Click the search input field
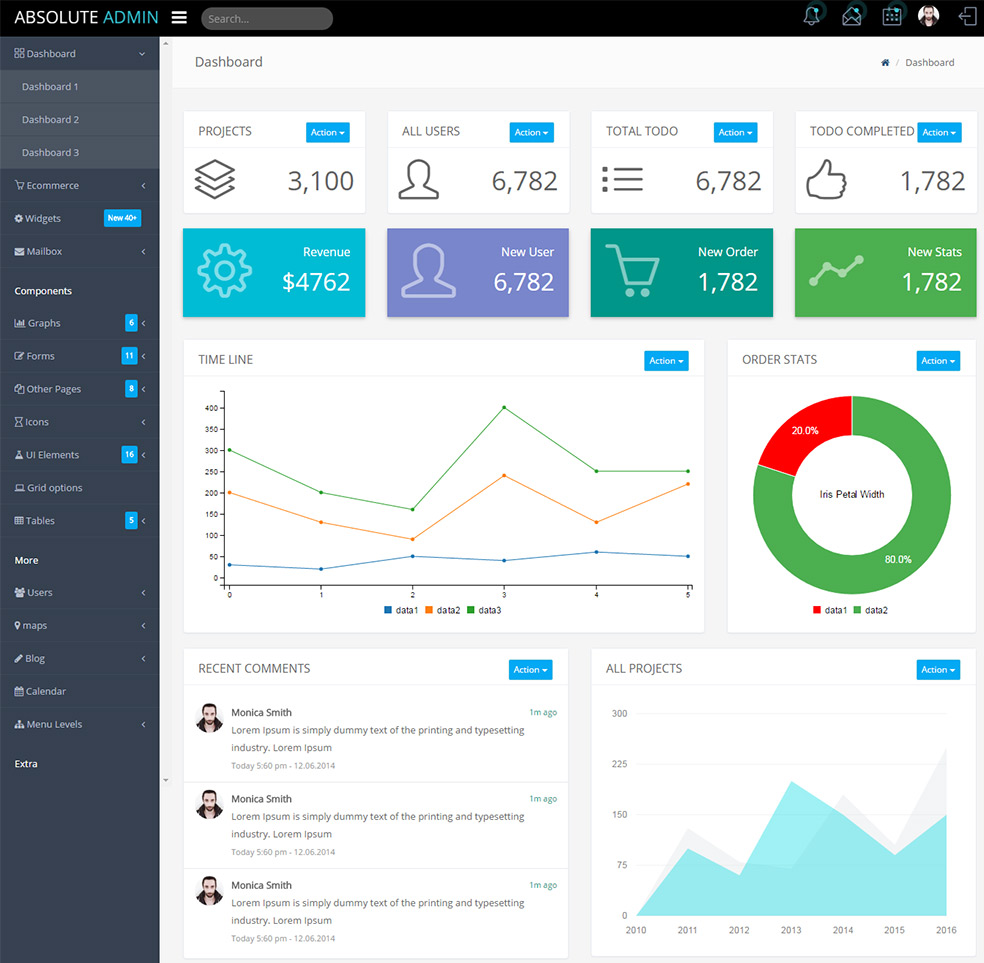 point(266,18)
